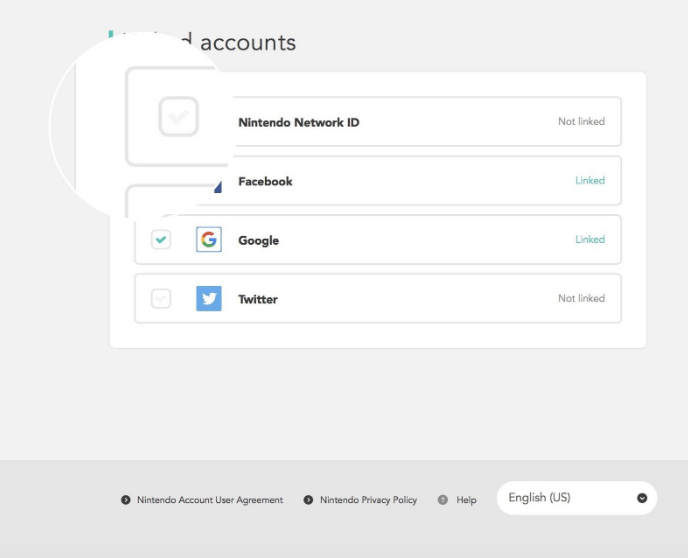688x558 pixels.
Task: Click Not linked status for Nintendo Network ID
Action: [x=581, y=122]
